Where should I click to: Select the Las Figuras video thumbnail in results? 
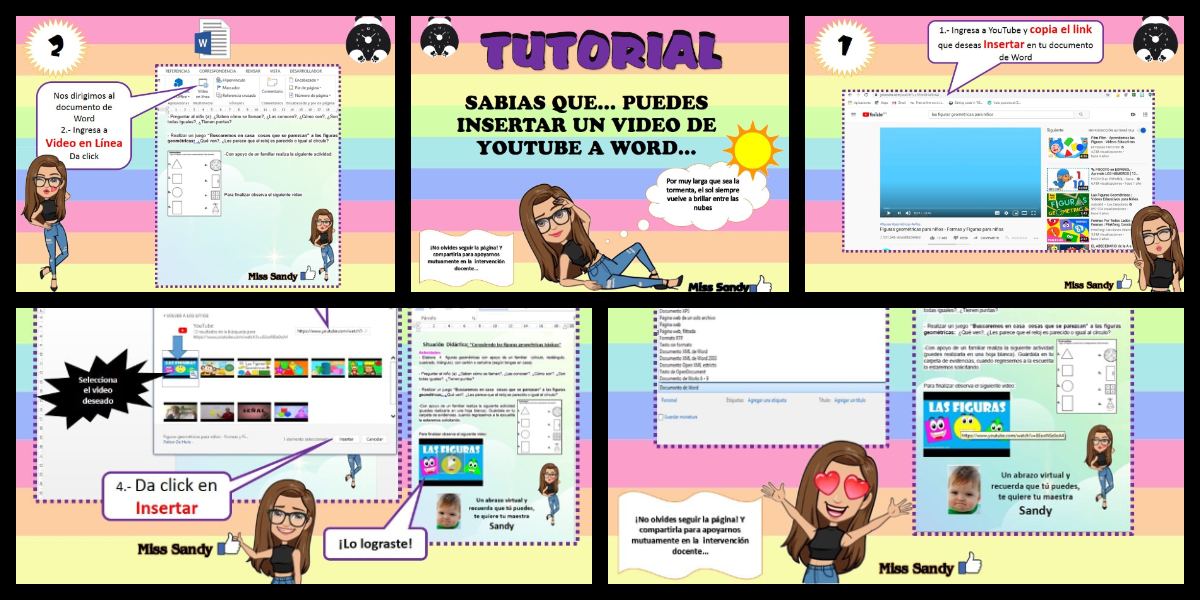coord(181,367)
